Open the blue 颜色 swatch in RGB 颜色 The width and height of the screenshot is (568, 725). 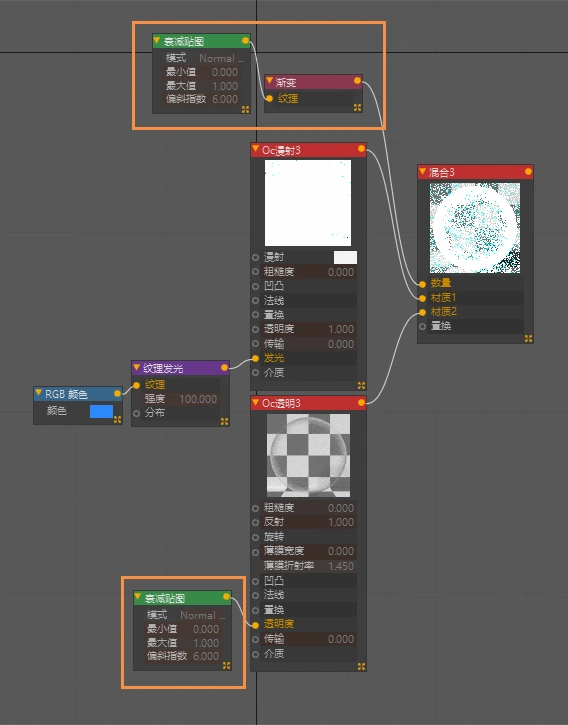[x=101, y=411]
